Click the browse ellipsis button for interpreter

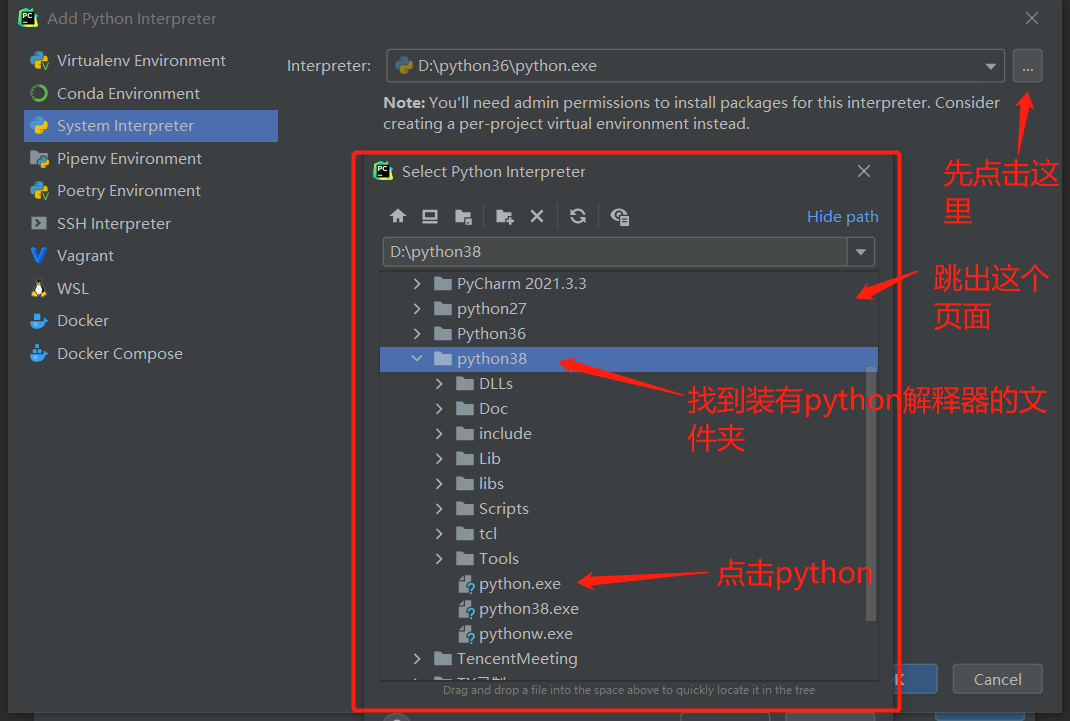[x=1027, y=66]
